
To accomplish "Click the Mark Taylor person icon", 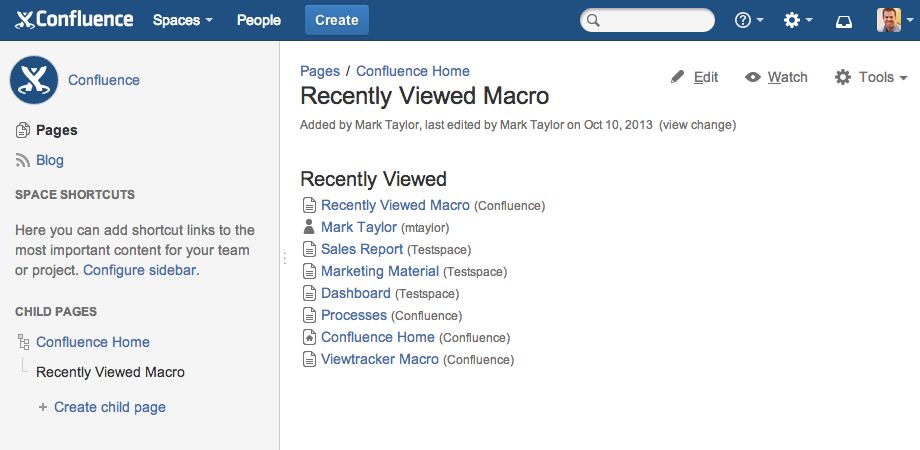I will [309, 227].
